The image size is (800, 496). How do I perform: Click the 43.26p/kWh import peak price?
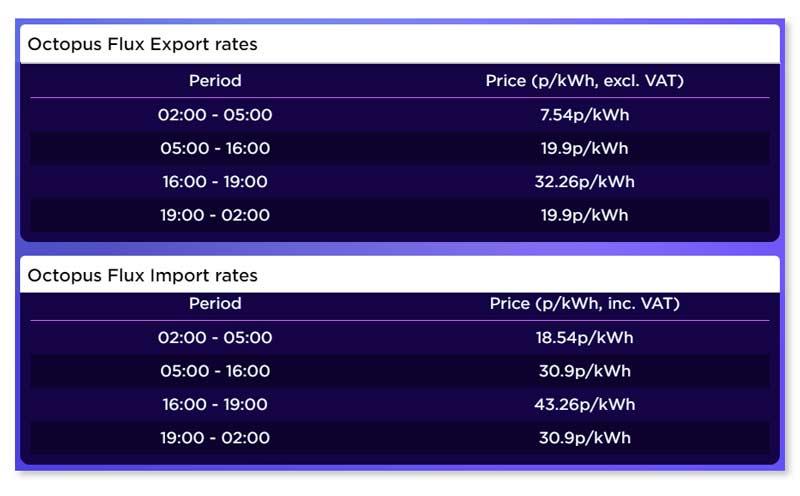(584, 404)
